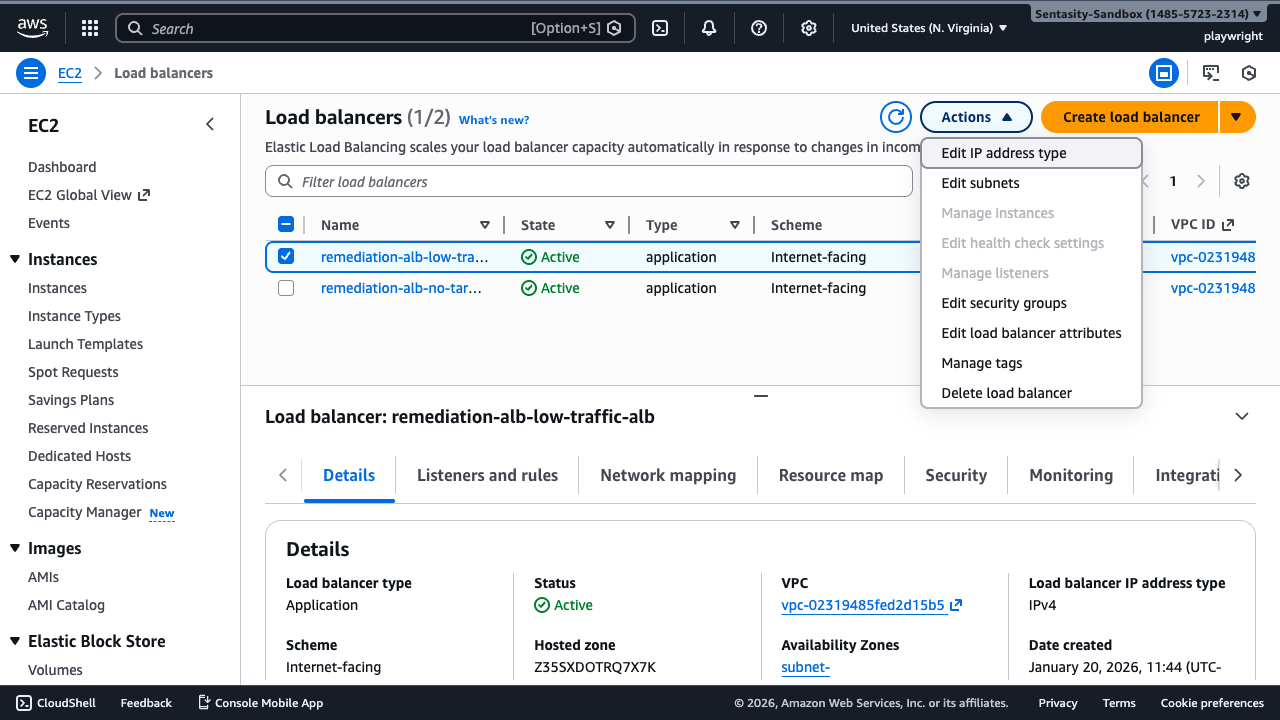Choose Edit security groups from Actions menu
This screenshot has height=720, width=1280.
pos(1004,303)
